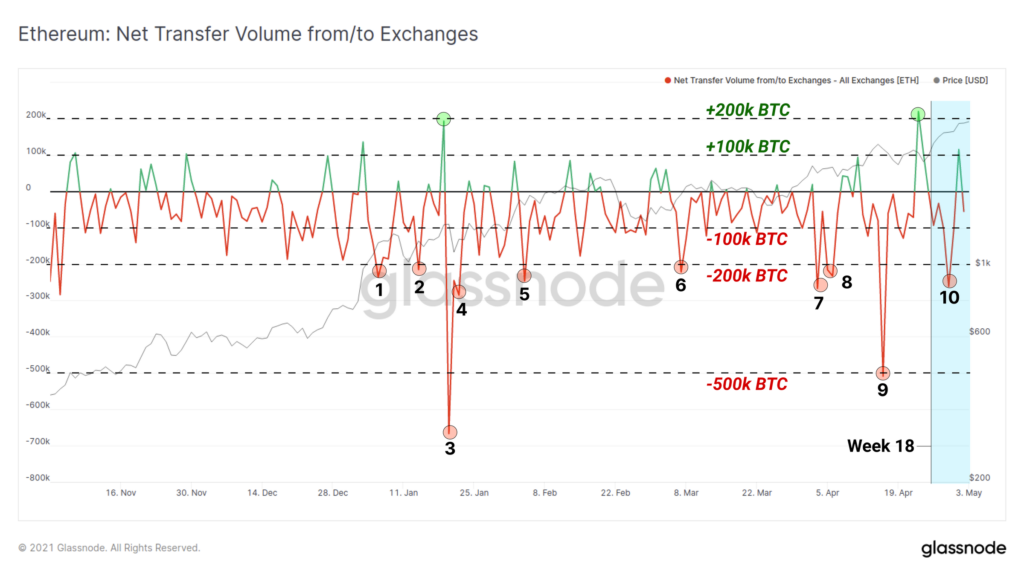This screenshot has width=1024, height=576.
Task: Select the red marker above number 10
Action: pyautogui.click(x=950, y=281)
